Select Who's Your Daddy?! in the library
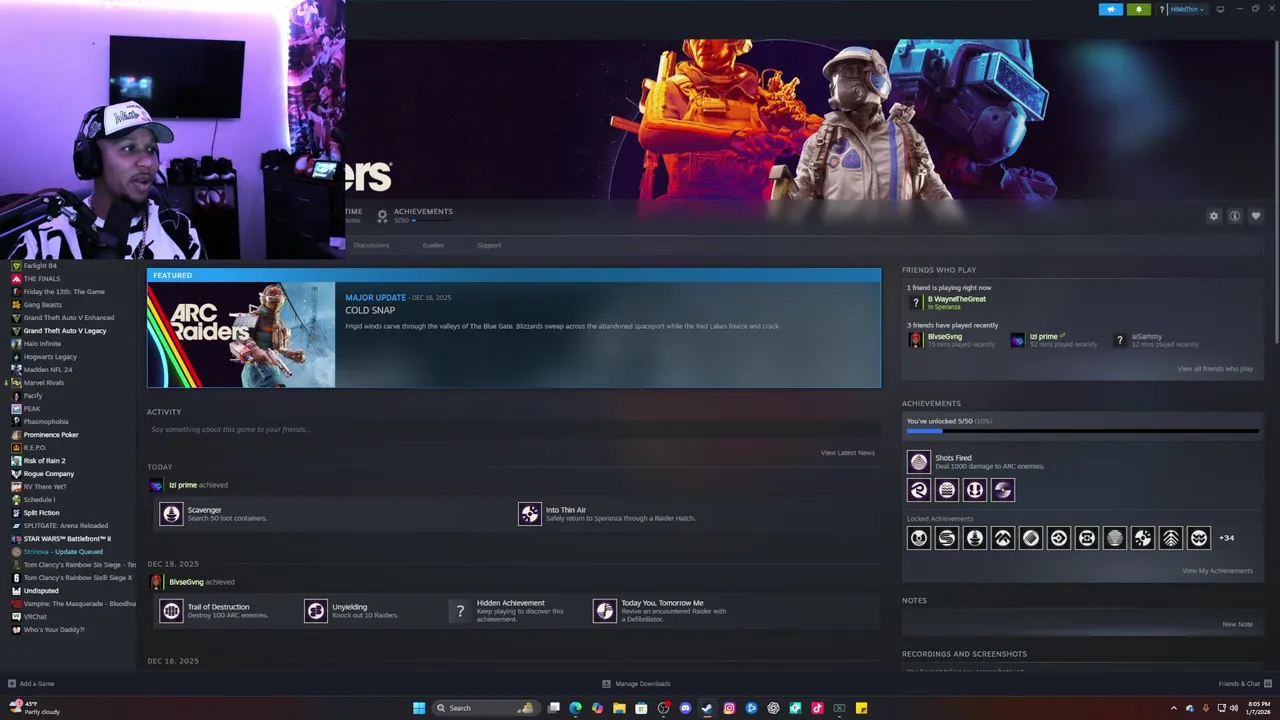 [54, 630]
